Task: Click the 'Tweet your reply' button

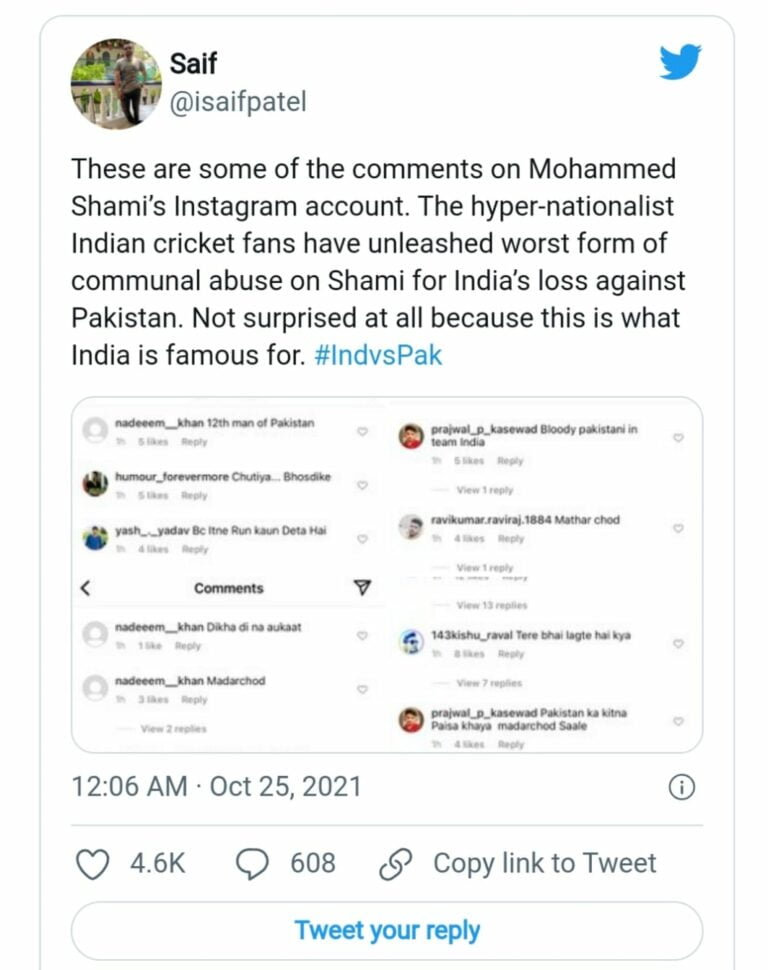Action: tap(387, 930)
